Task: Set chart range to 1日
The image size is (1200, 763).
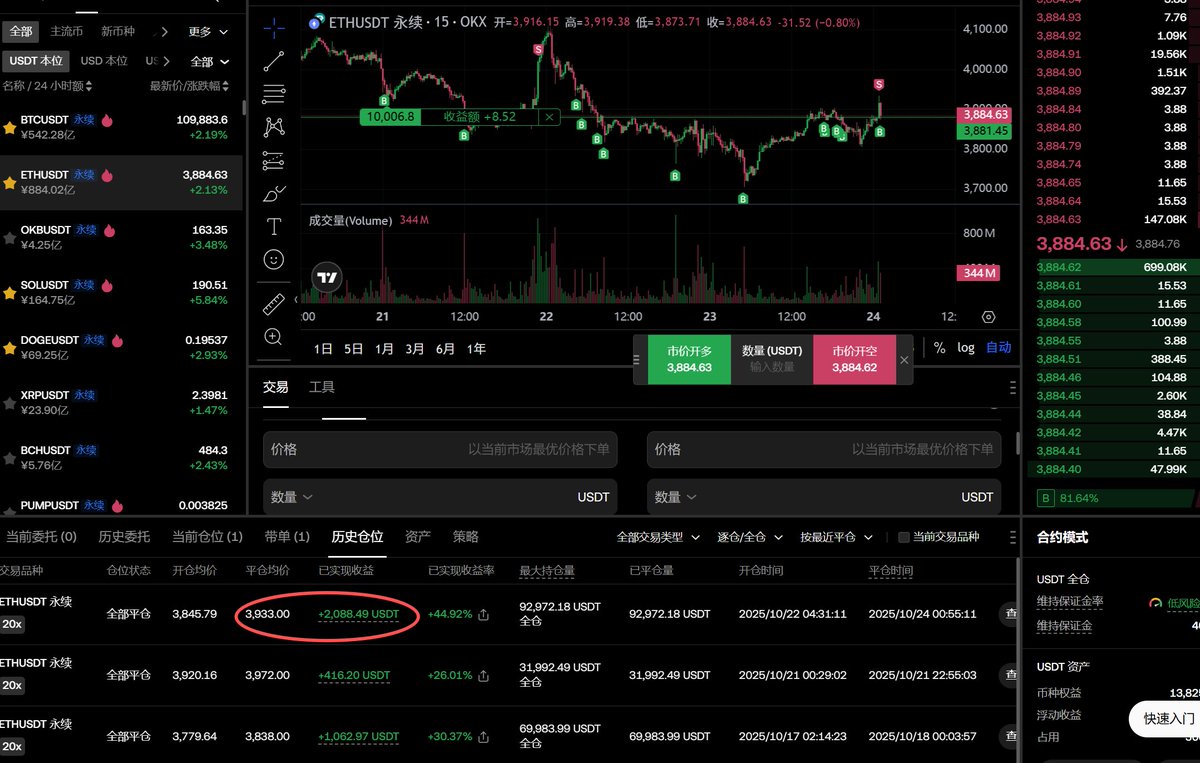Action: [323, 349]
